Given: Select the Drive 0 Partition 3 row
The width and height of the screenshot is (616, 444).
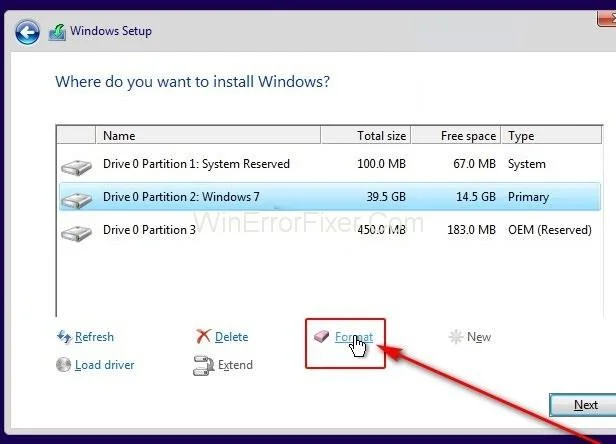Looking at the screenshot, I should pyautogui.click(x=330, y=230).
